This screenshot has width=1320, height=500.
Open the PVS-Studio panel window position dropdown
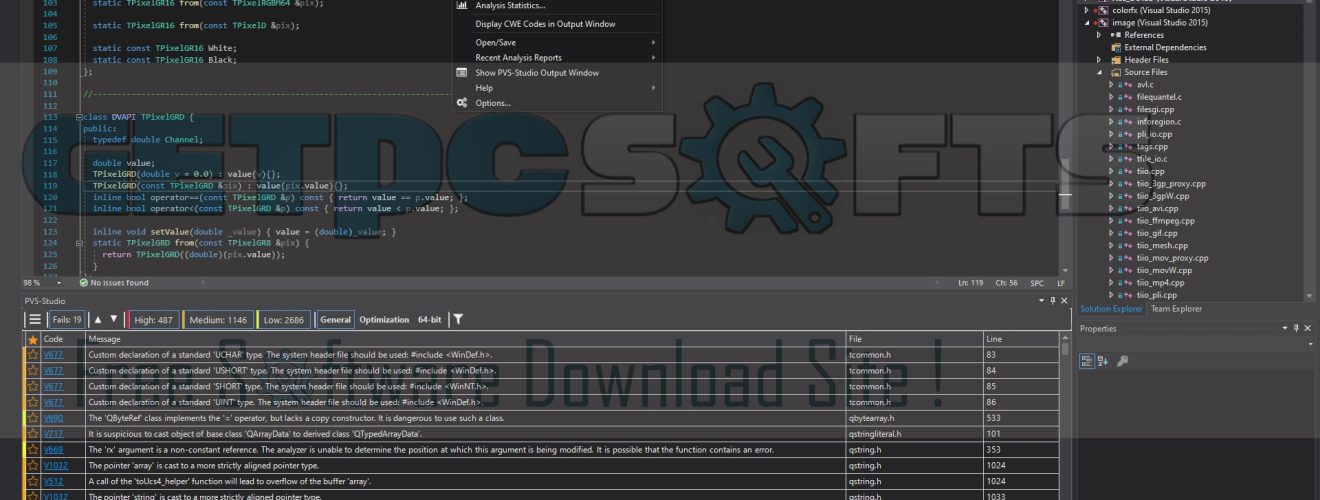(1040, 300)
